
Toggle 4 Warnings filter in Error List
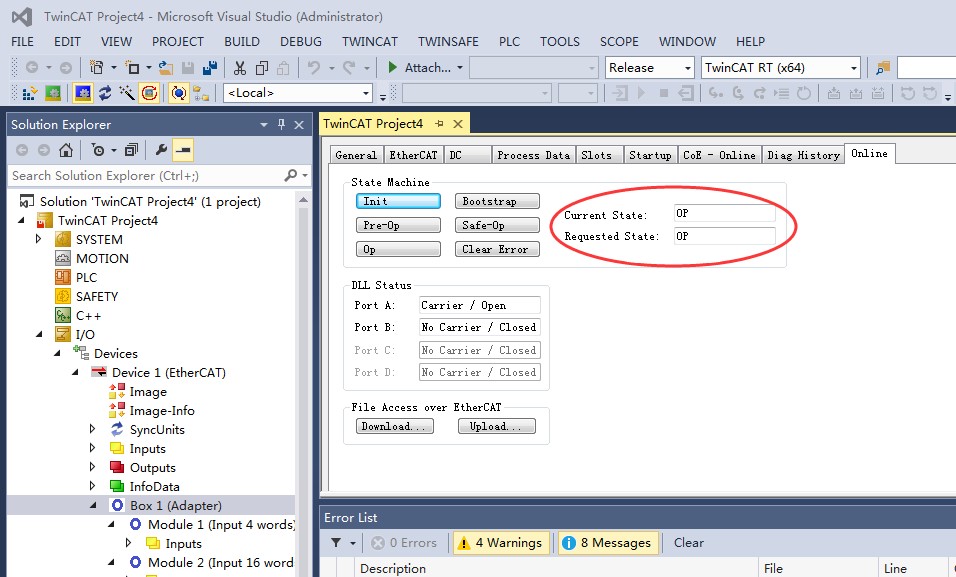[499, 542]
